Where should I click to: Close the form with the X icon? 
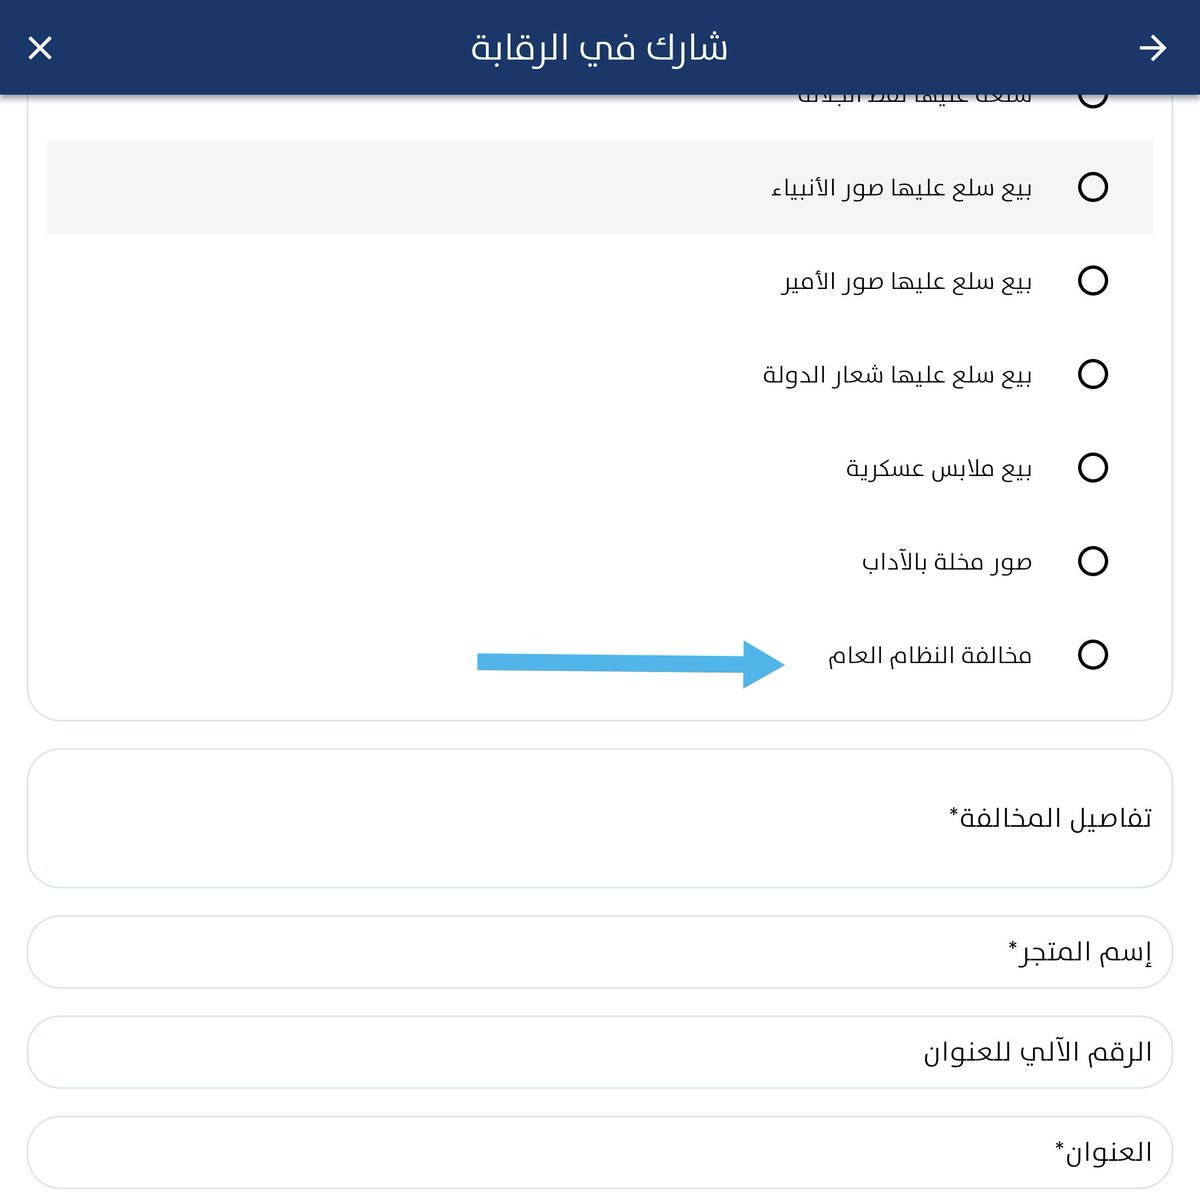tap(40, 47)
